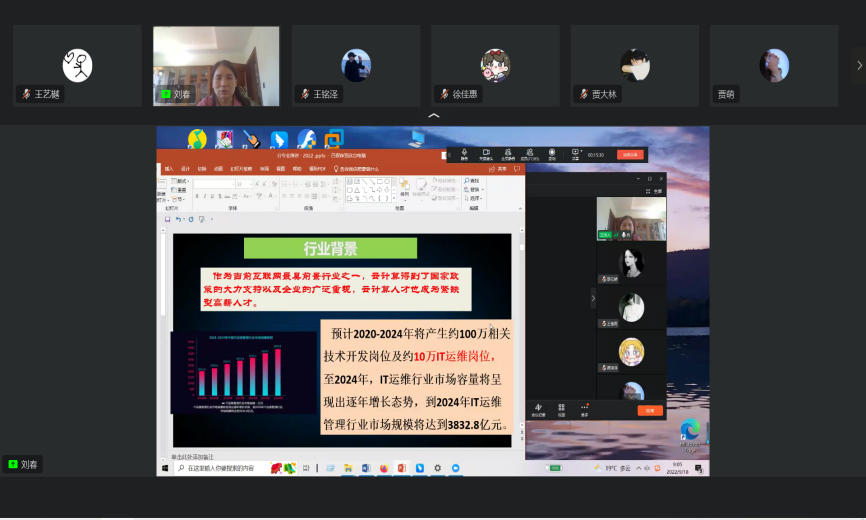Click the Bold formatting icon

point(198,197)
